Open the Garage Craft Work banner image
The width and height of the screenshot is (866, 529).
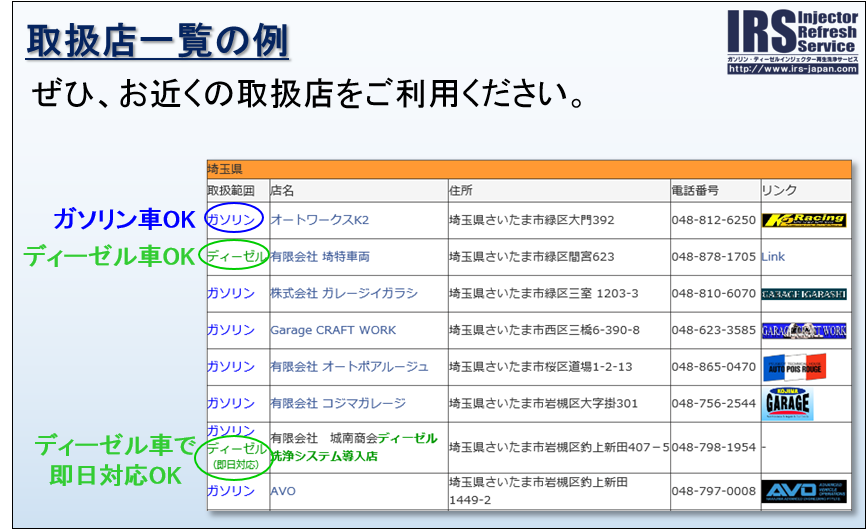803,330
